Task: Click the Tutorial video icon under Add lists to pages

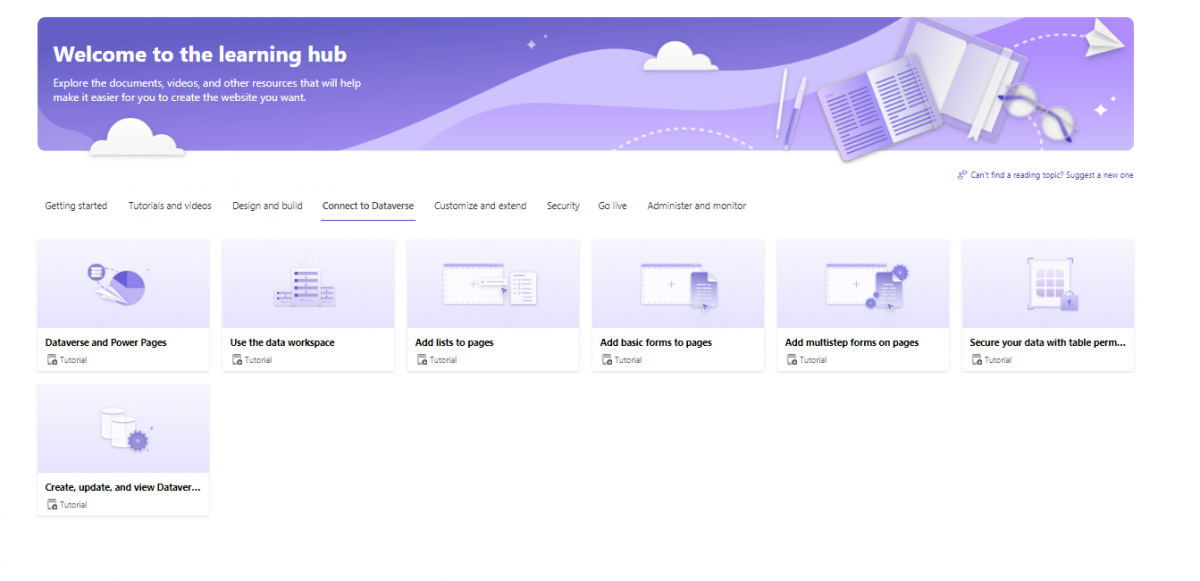Action: (422, 359)
